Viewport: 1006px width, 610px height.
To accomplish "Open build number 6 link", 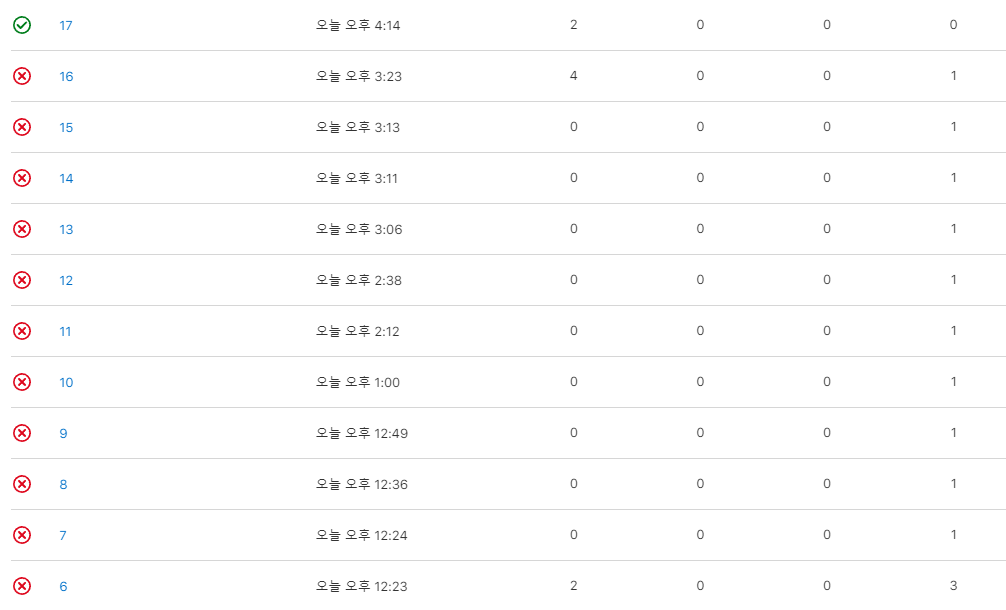I will coord(63,586).
